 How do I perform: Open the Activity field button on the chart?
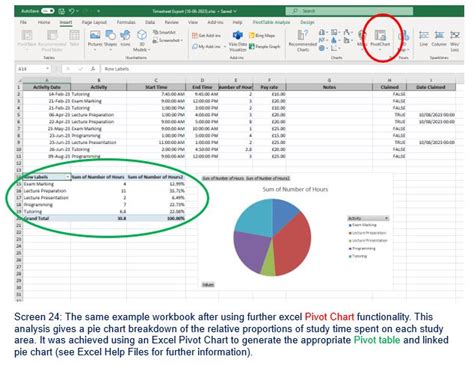coord(368,218)
